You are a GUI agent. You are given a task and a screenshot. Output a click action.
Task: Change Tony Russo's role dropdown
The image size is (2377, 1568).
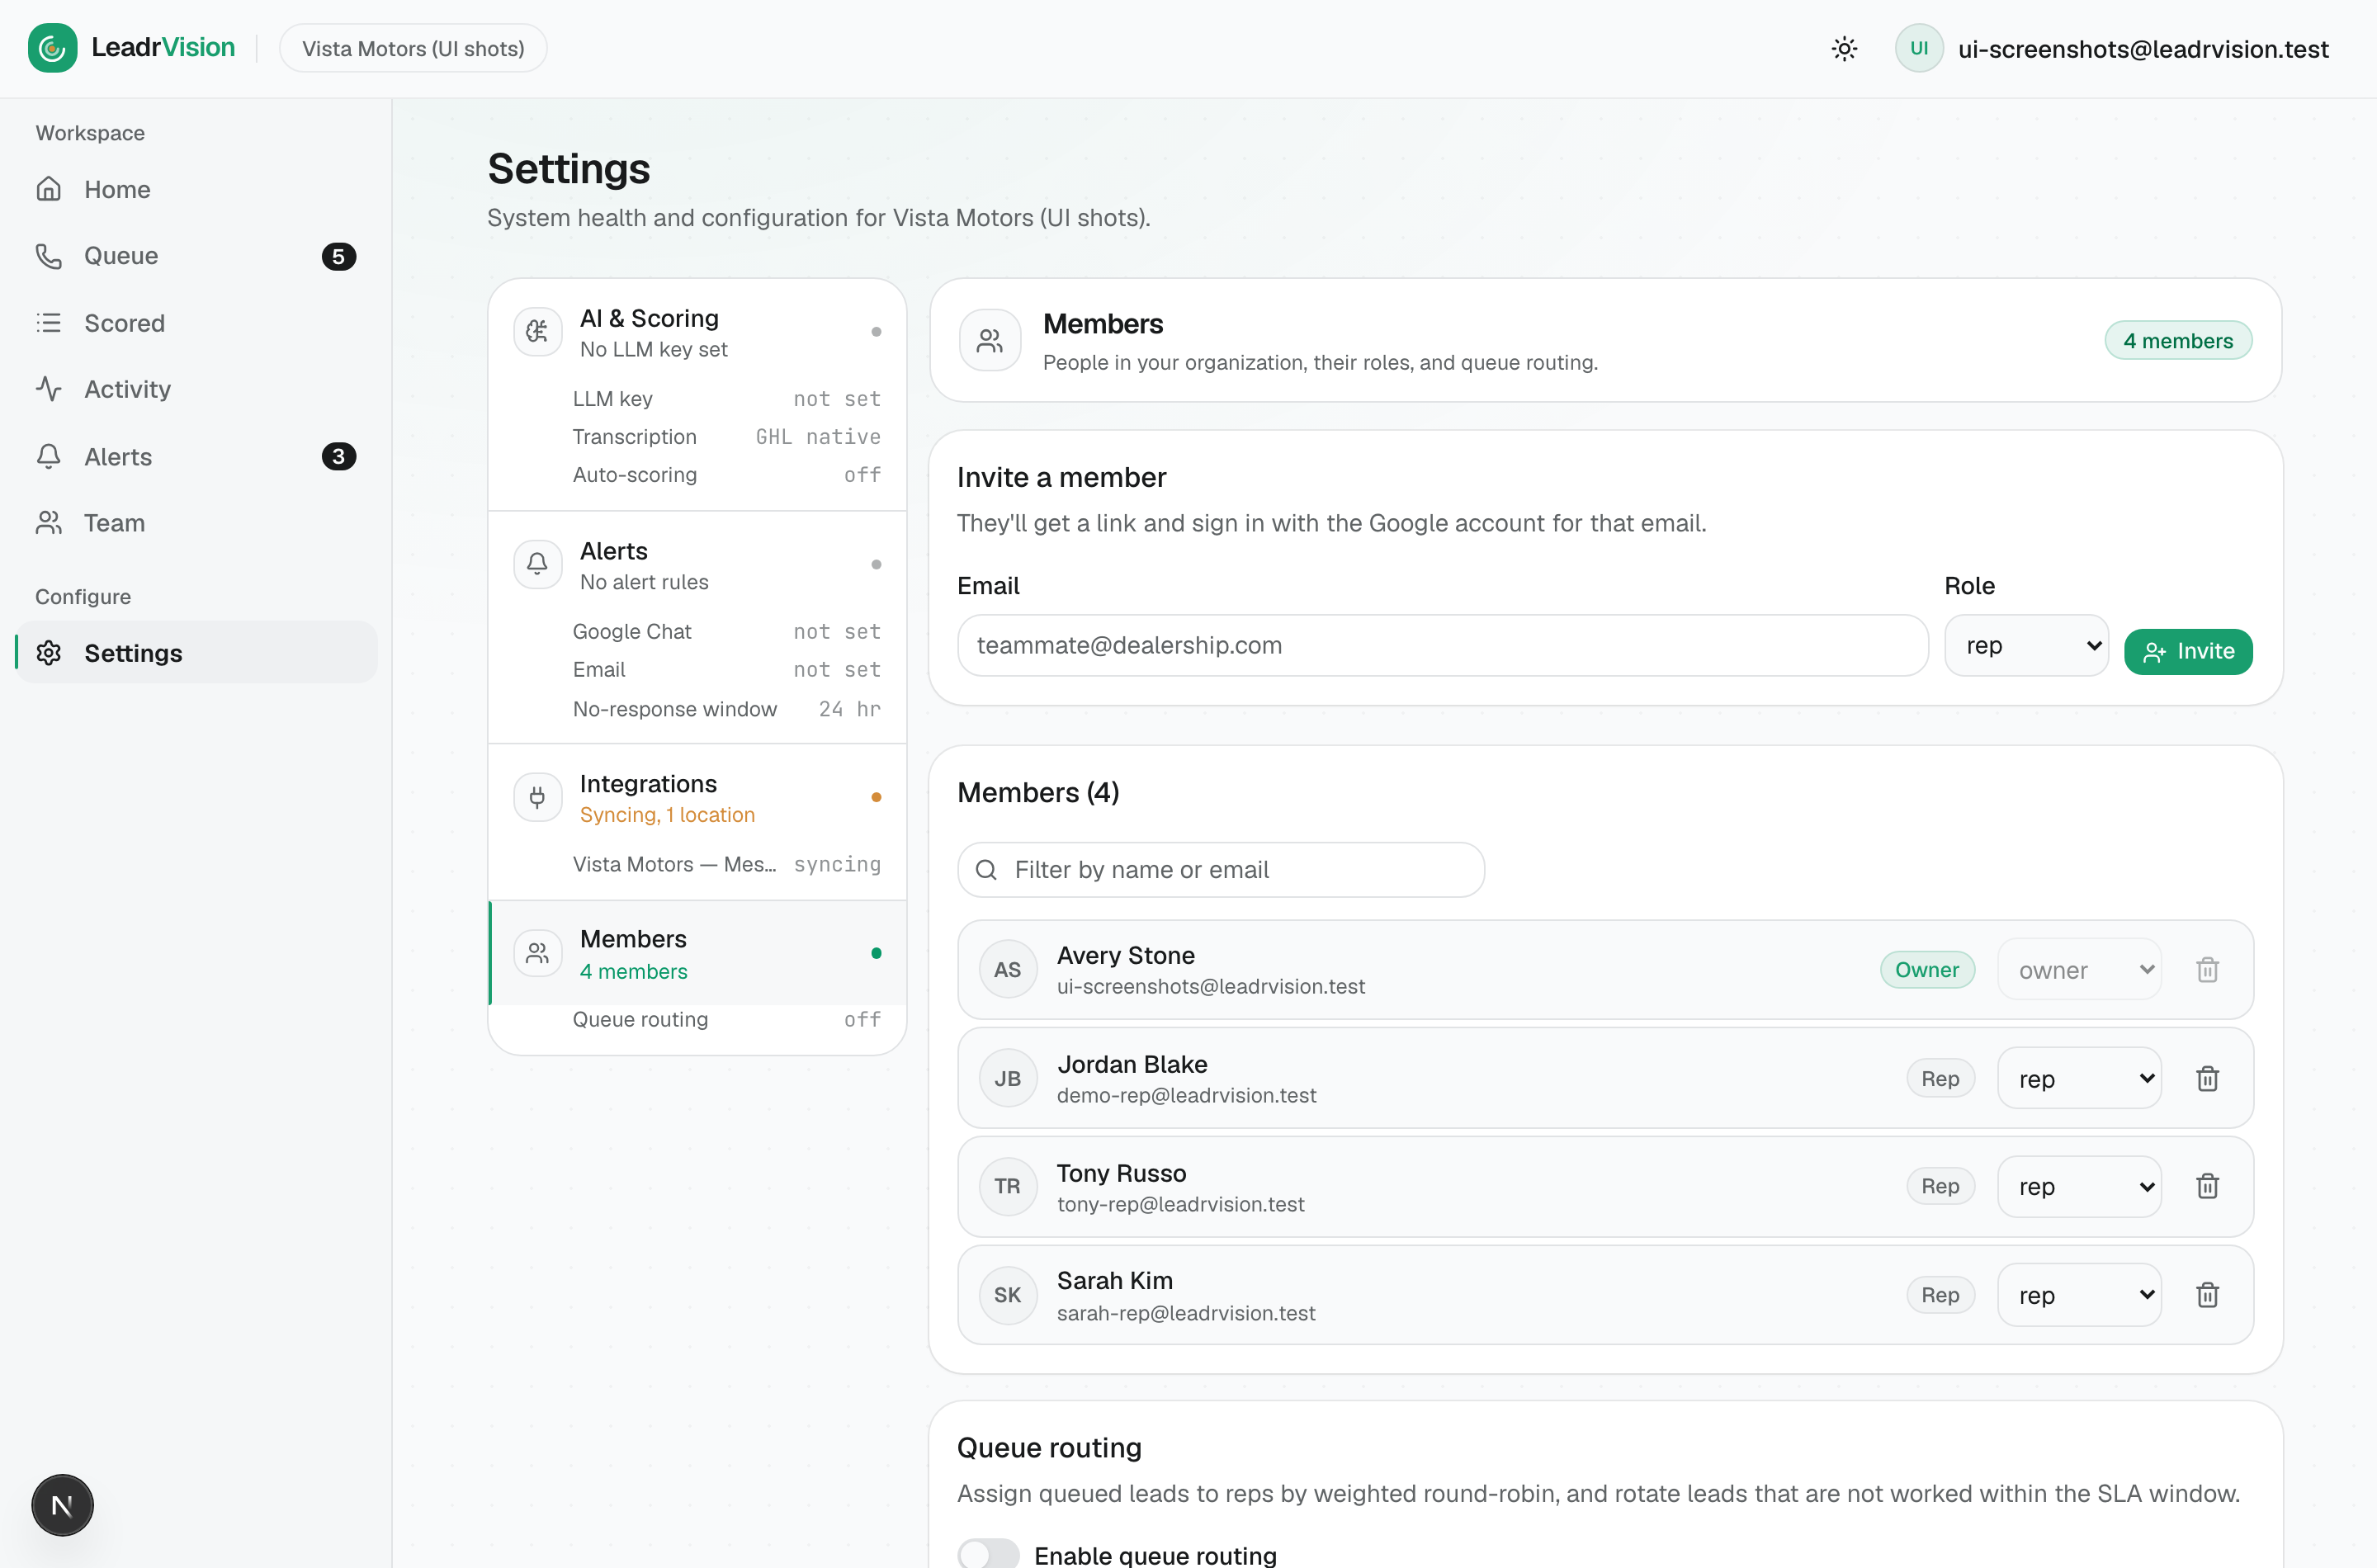point(2080,1187)
